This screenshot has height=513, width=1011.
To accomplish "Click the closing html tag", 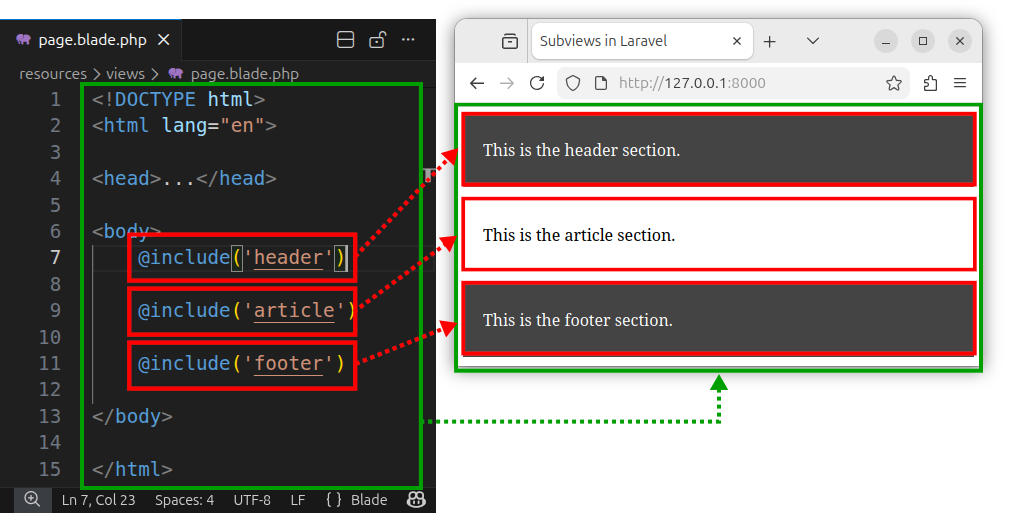I will [132, 469].
